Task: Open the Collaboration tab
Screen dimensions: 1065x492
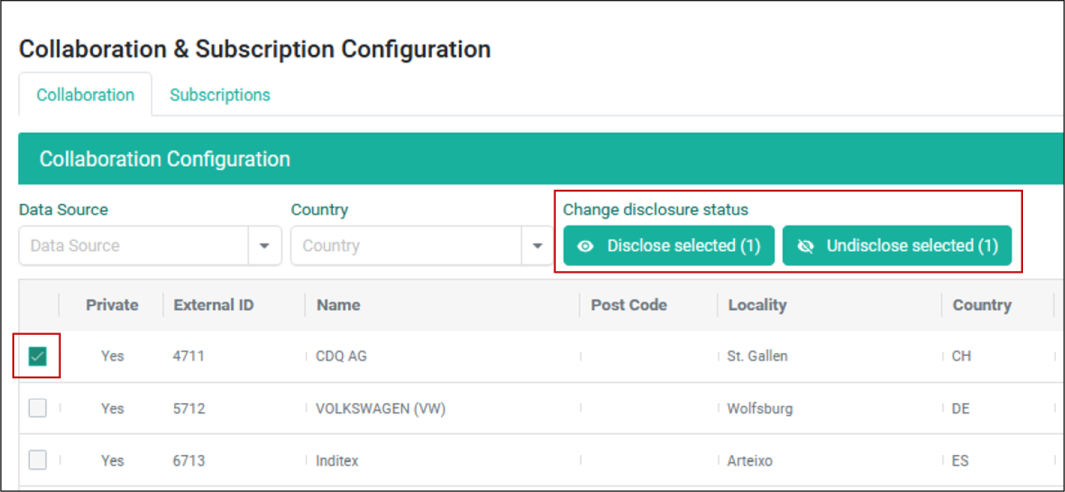Action: (86, 94)
